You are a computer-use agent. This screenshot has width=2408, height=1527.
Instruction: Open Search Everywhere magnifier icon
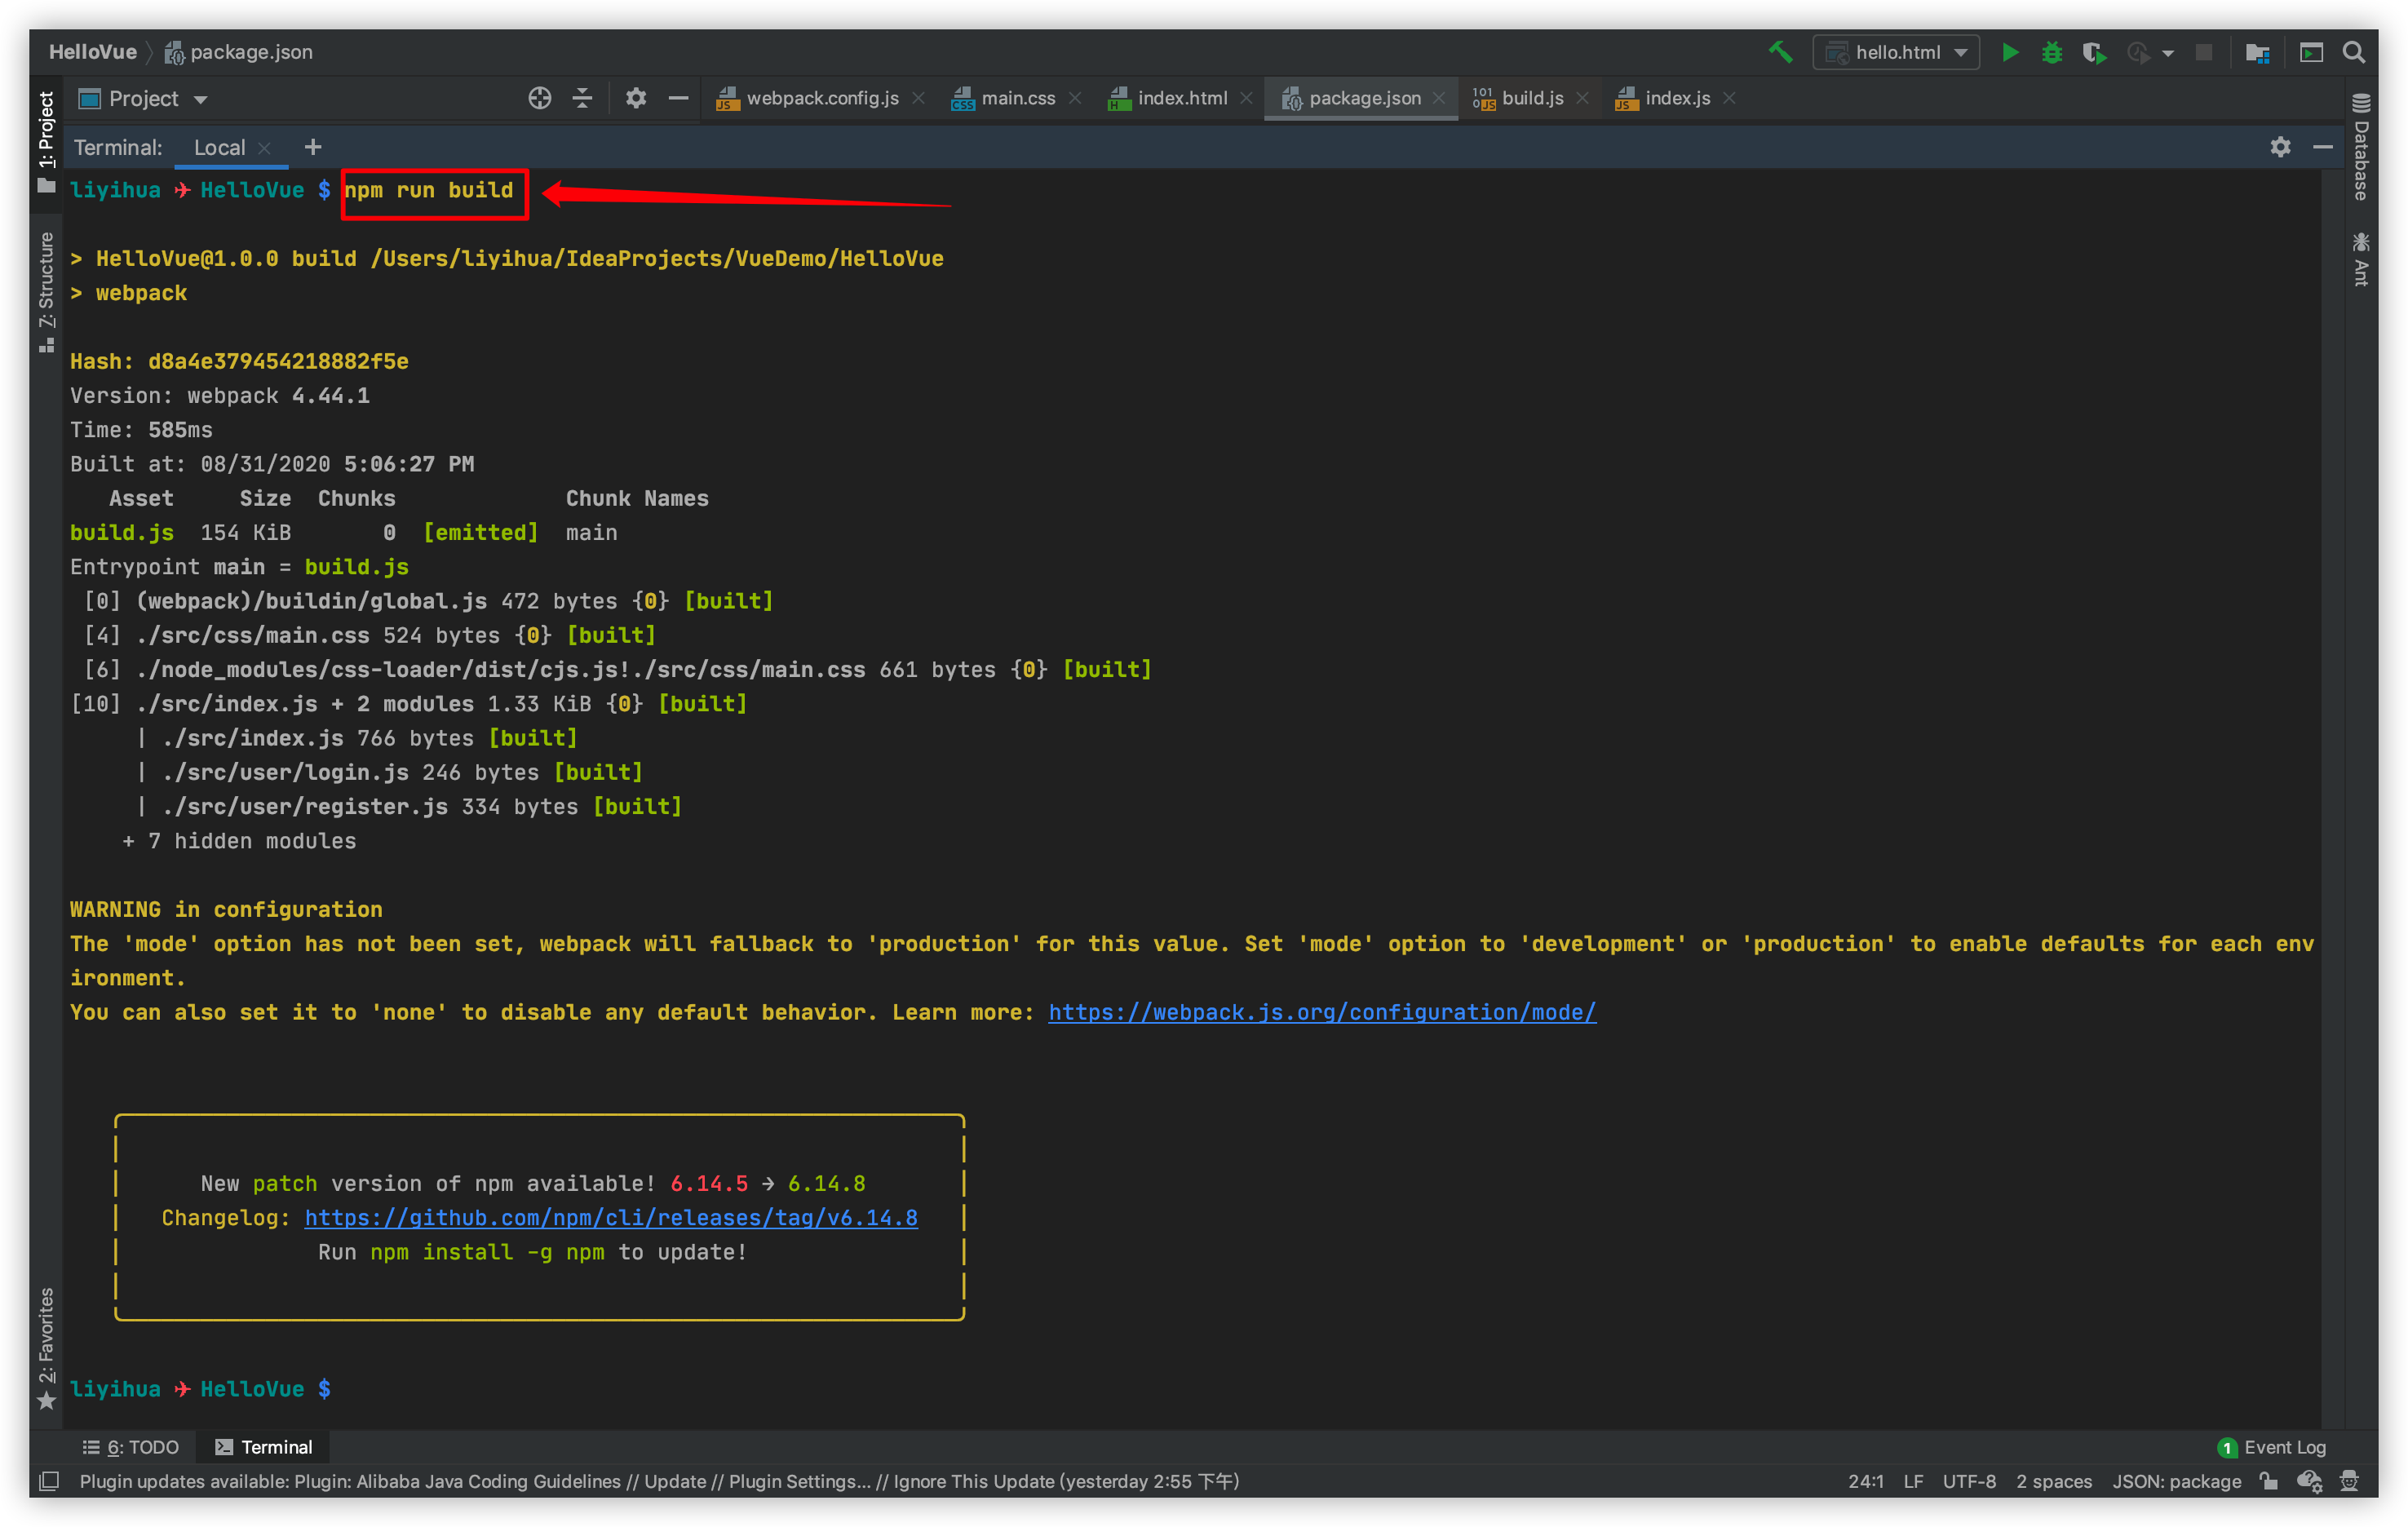[2353, 53]
